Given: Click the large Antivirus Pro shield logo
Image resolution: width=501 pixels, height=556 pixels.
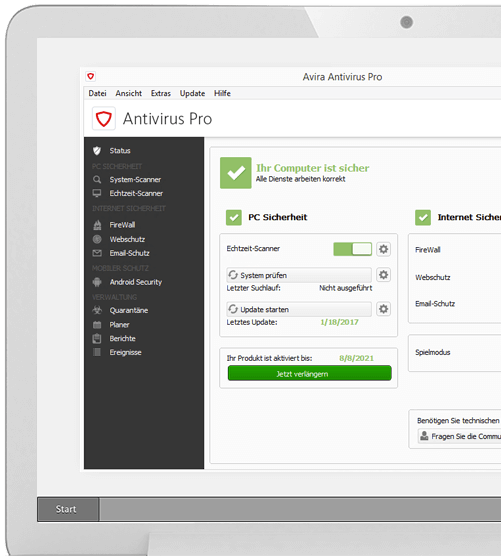Looking at the screenshot, I should tap(104, 118).
